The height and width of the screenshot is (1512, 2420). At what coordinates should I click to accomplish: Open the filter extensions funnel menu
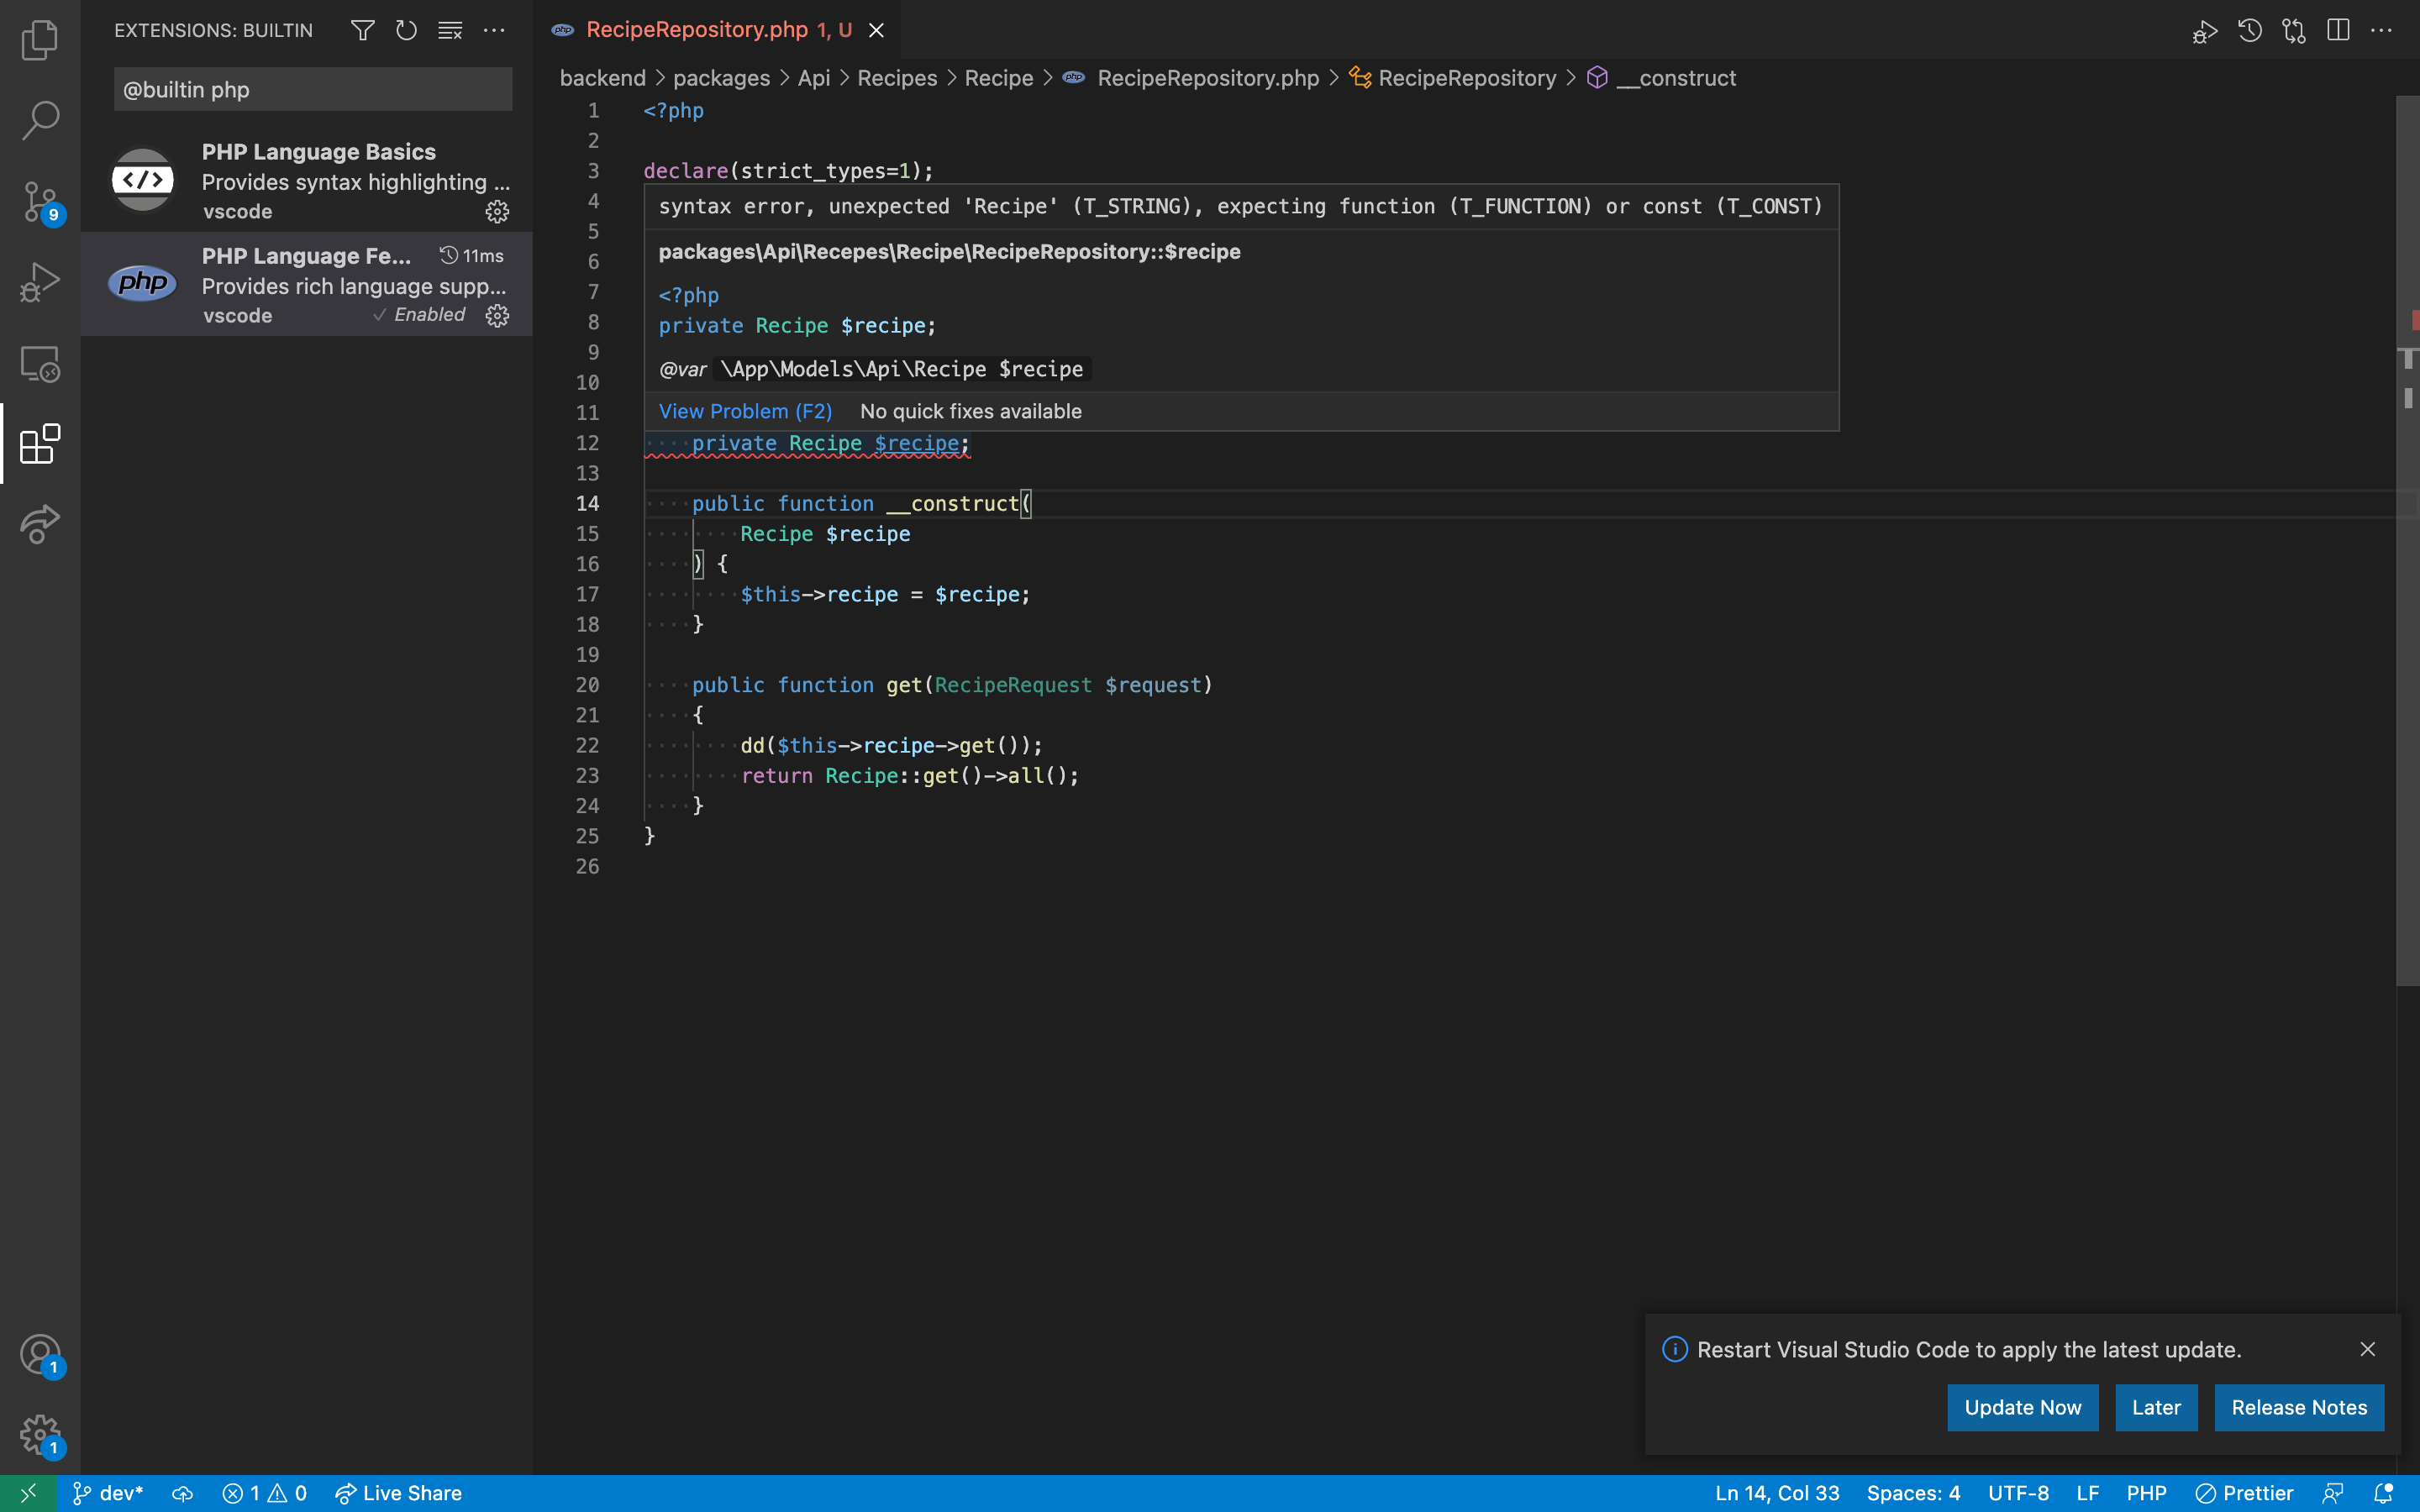click(x=362, y=30)
